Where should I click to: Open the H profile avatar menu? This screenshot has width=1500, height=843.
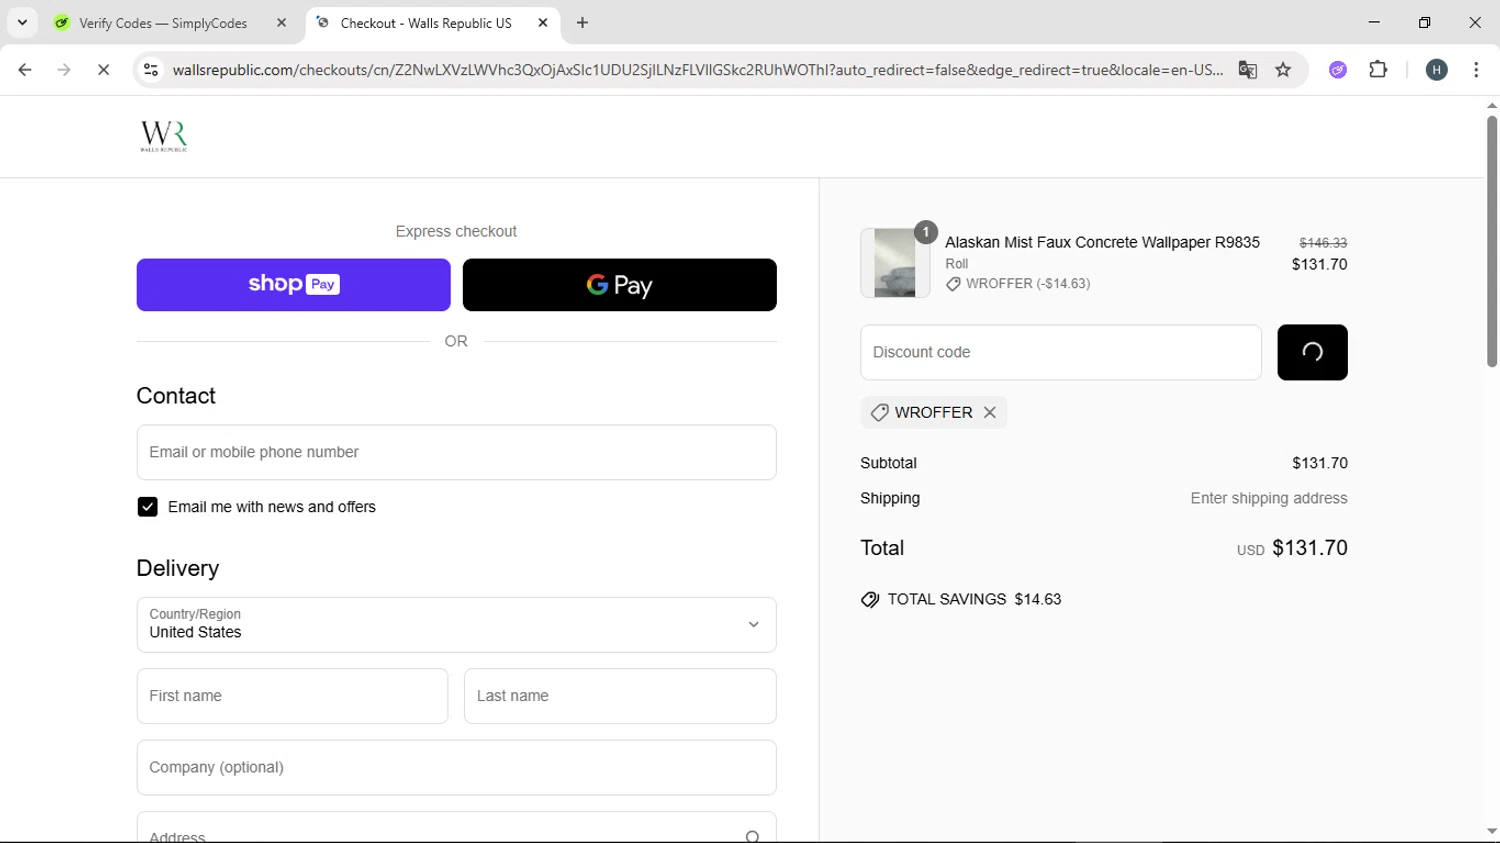[x=1437, y=70]
